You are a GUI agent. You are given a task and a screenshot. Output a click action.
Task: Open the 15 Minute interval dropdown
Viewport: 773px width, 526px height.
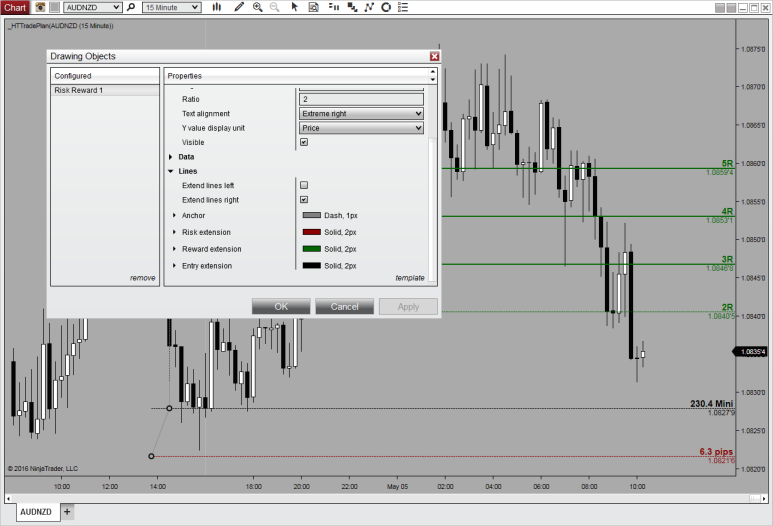point(172,7)
